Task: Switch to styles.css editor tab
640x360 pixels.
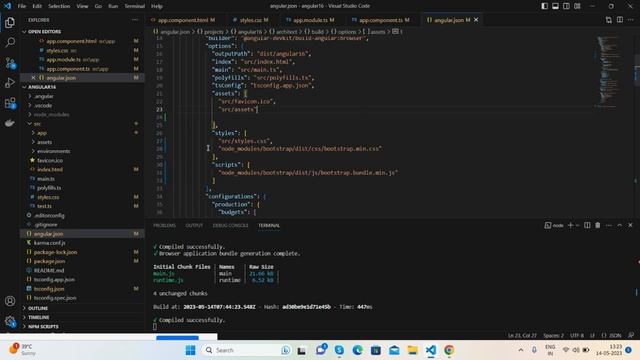Action: pyautogui.click(x=250, y=20)
